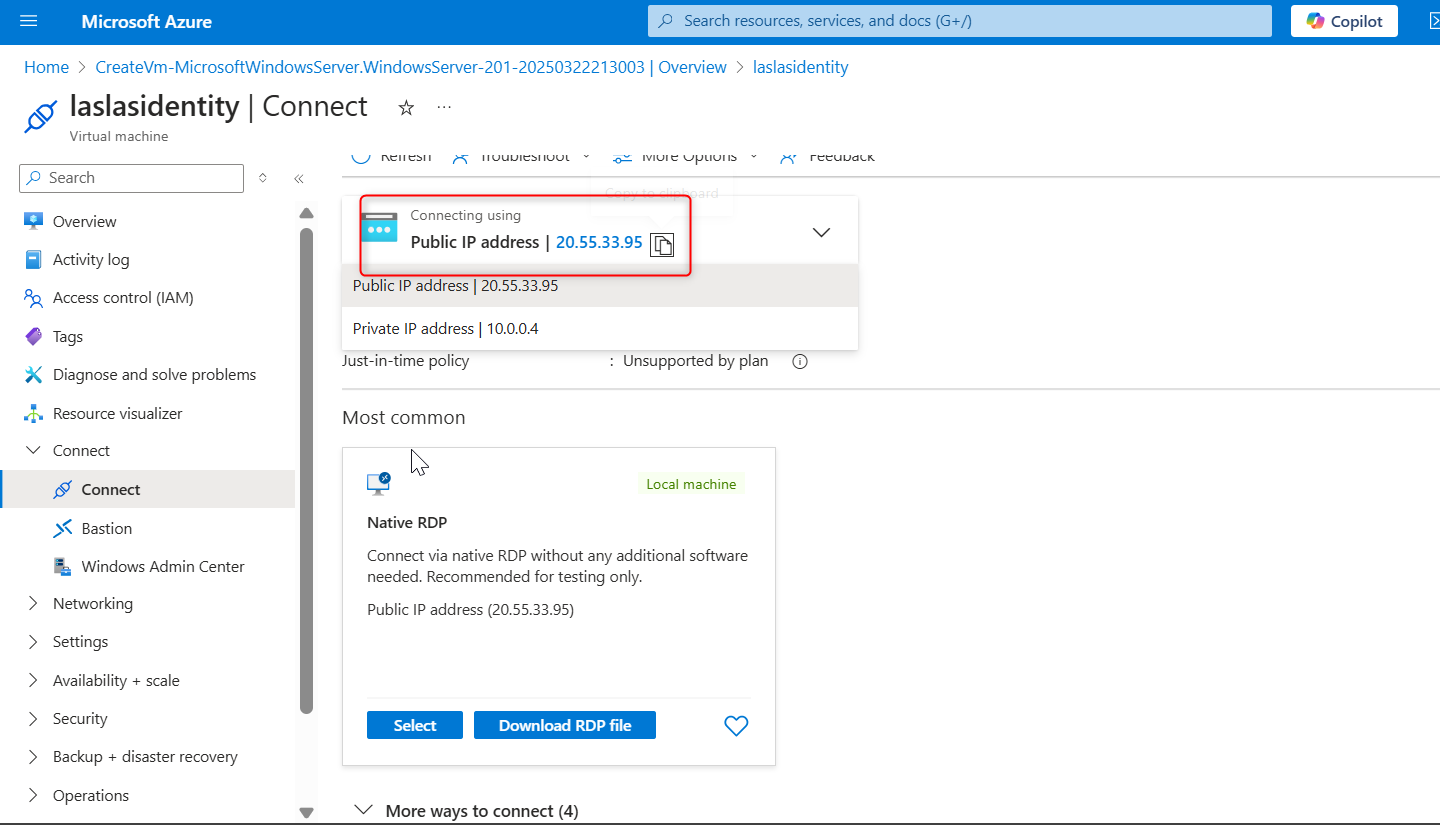Viewport: 1440px width, 825px height.
Task: Click the Most common heading
Action: 404,418
